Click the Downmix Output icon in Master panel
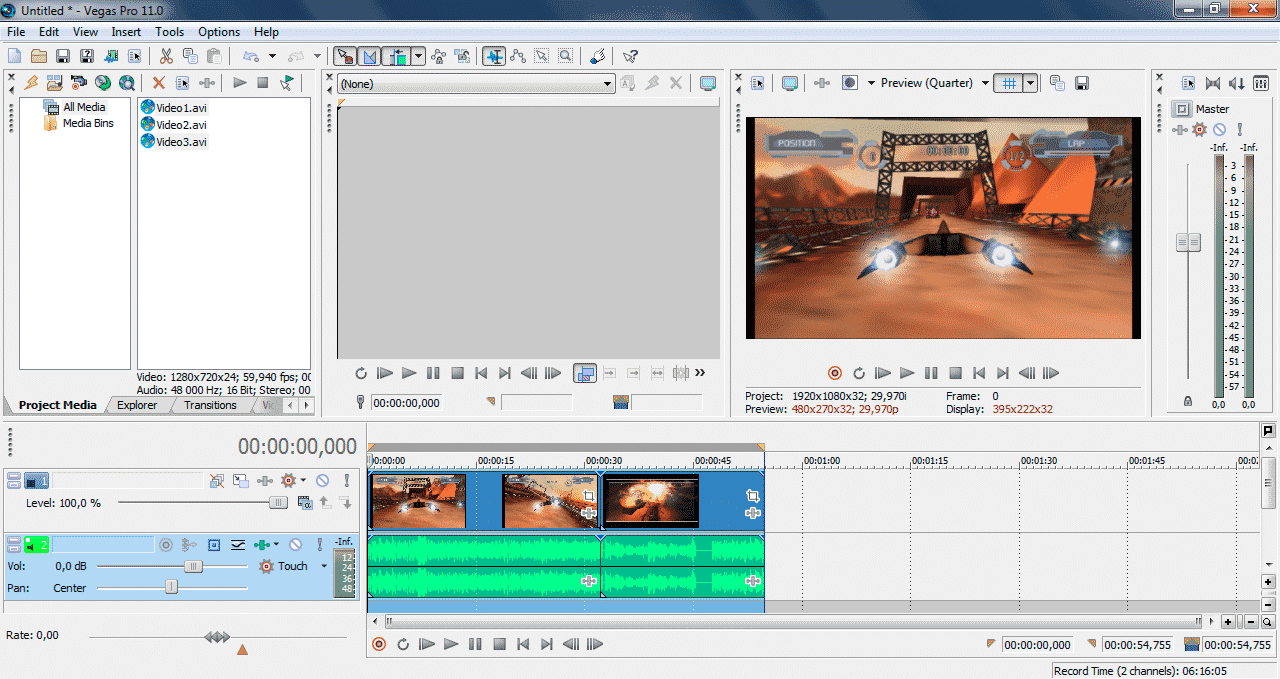The width and height of the screenshot is (1280, 679). pyautogui.click(x=1213, y=84)
